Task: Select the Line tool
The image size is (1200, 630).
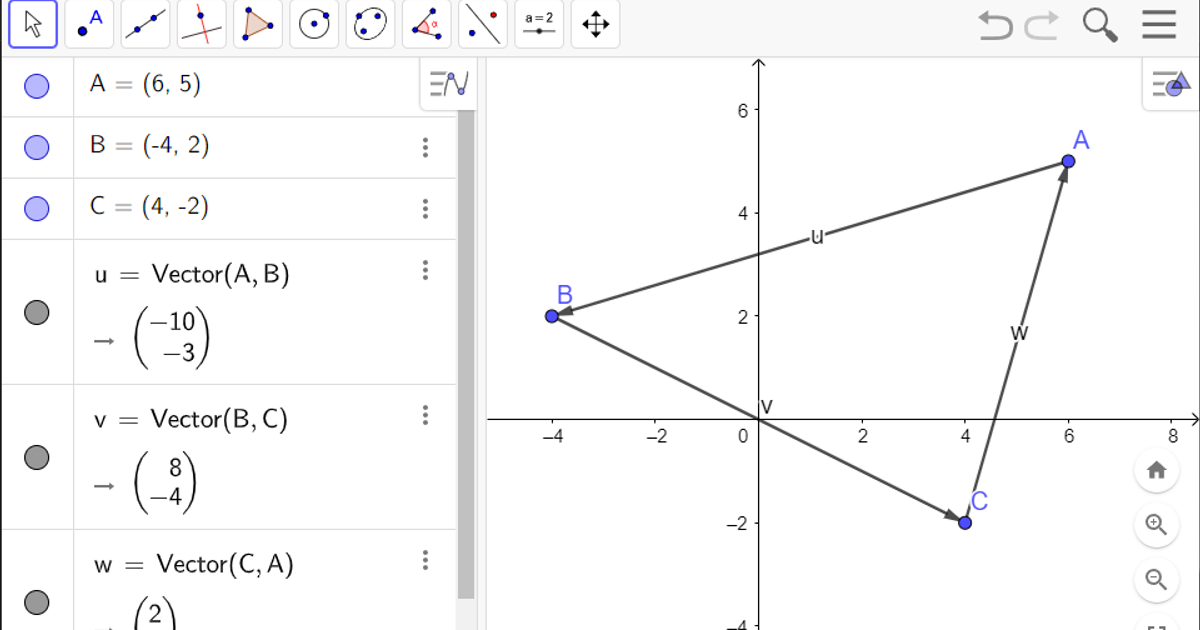Action: point(144,25)
